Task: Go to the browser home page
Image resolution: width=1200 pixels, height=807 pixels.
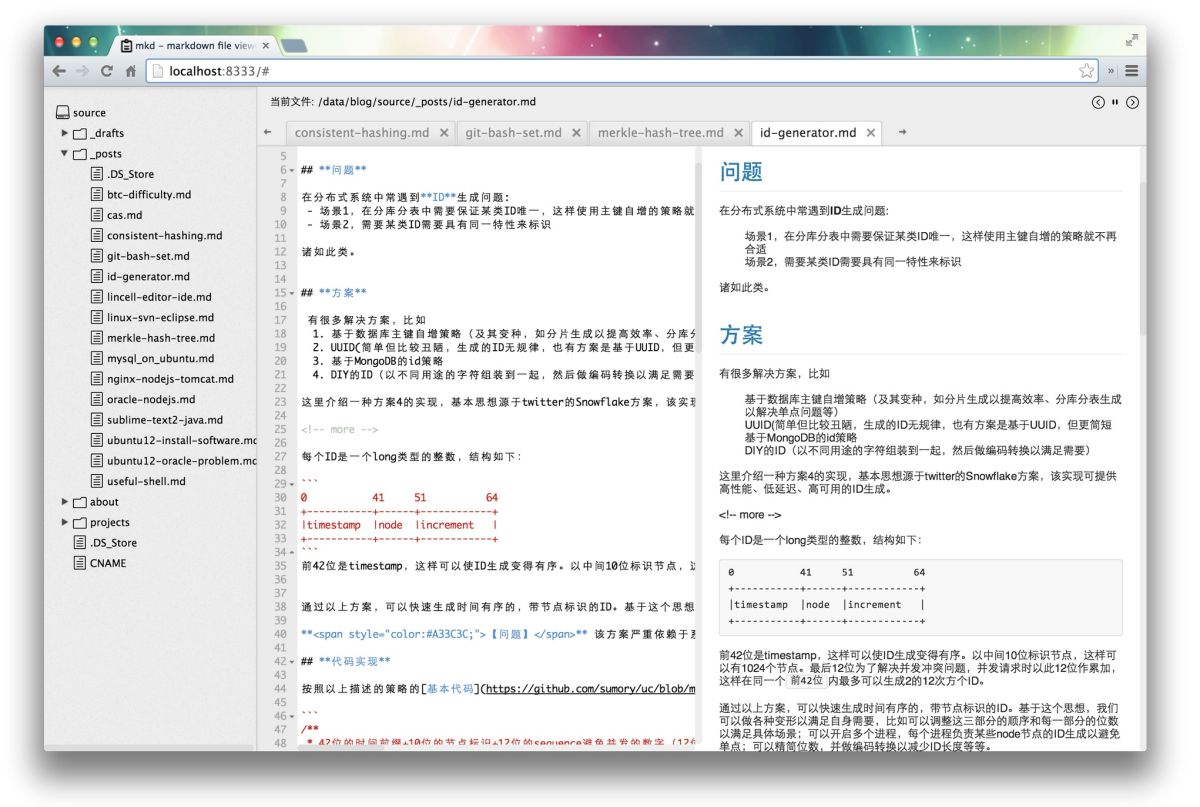Action: (x=130, y=71)
